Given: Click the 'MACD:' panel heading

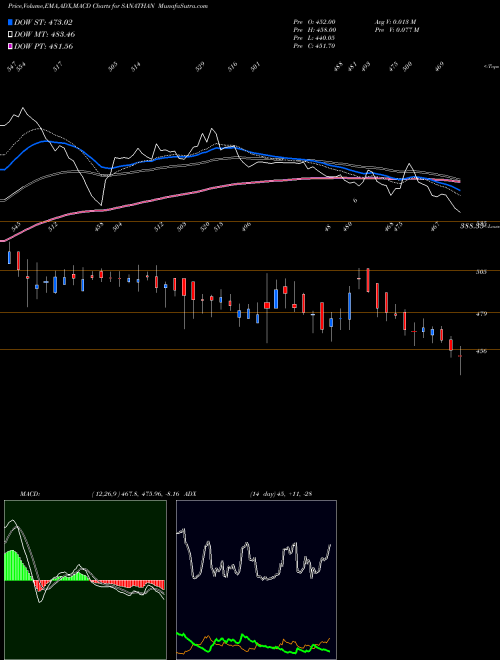Looking at the screenshot, I should point(30,494).
